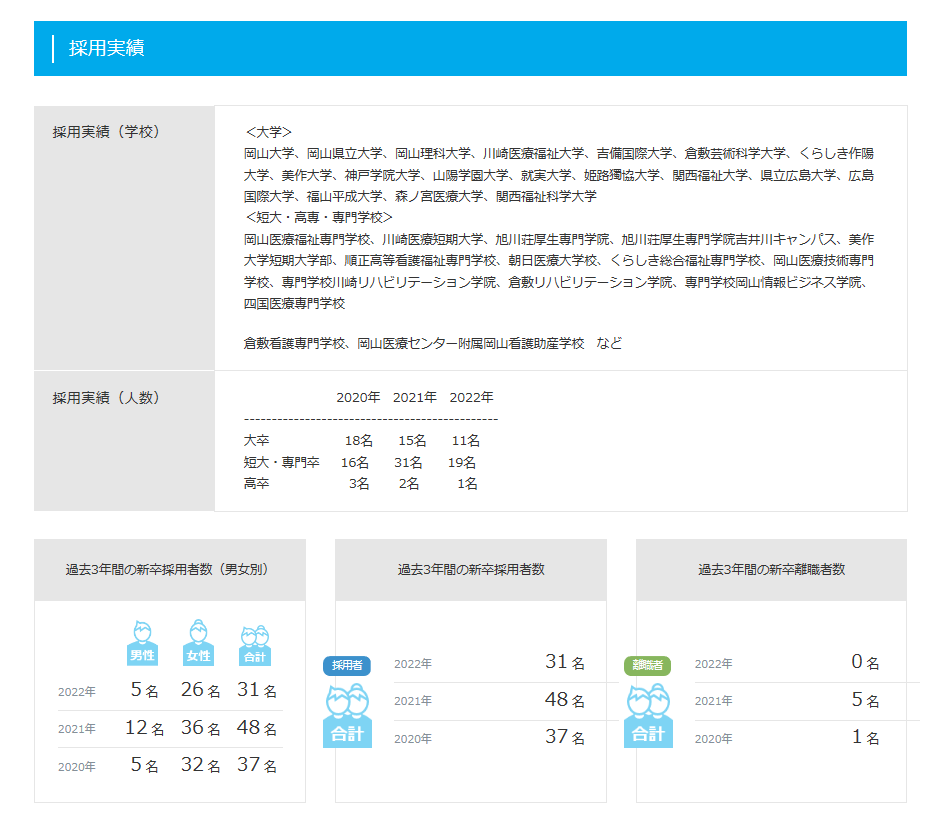The height and width of the screenshot is (819, 948).
Task: Click the 48名 total in the gender card
Action: (257, 728)
